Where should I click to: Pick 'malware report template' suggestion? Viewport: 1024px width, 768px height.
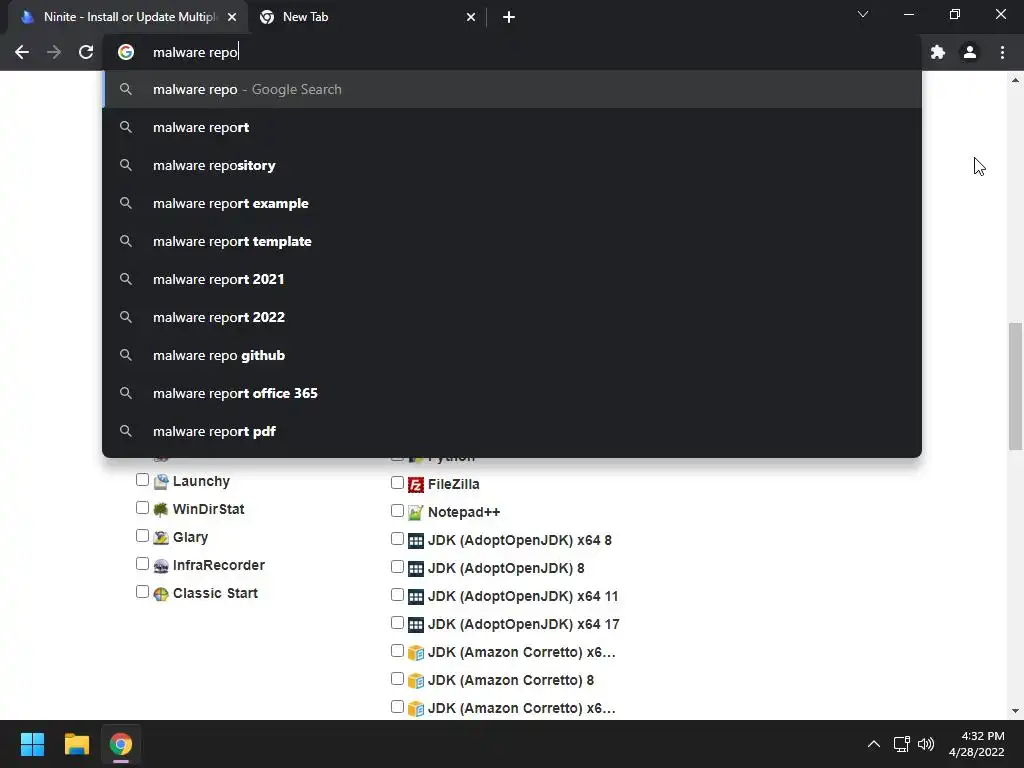(512, 241)
